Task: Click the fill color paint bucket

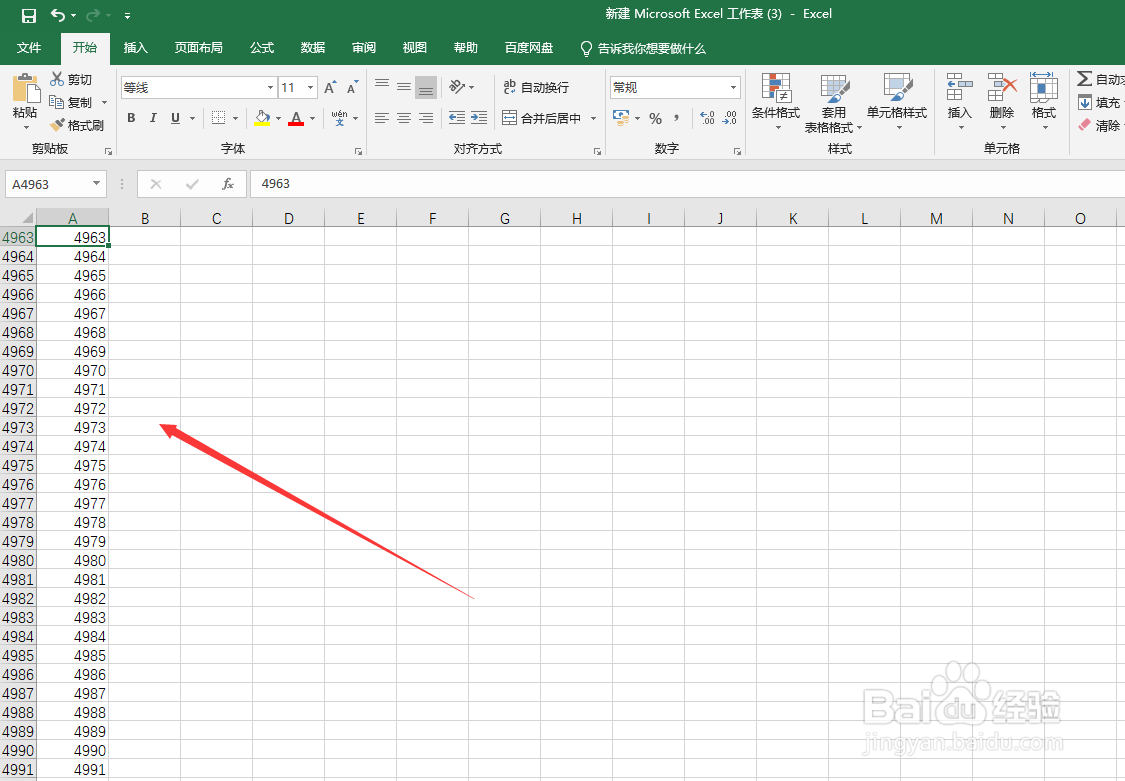Action: click(x=262, y=118)
